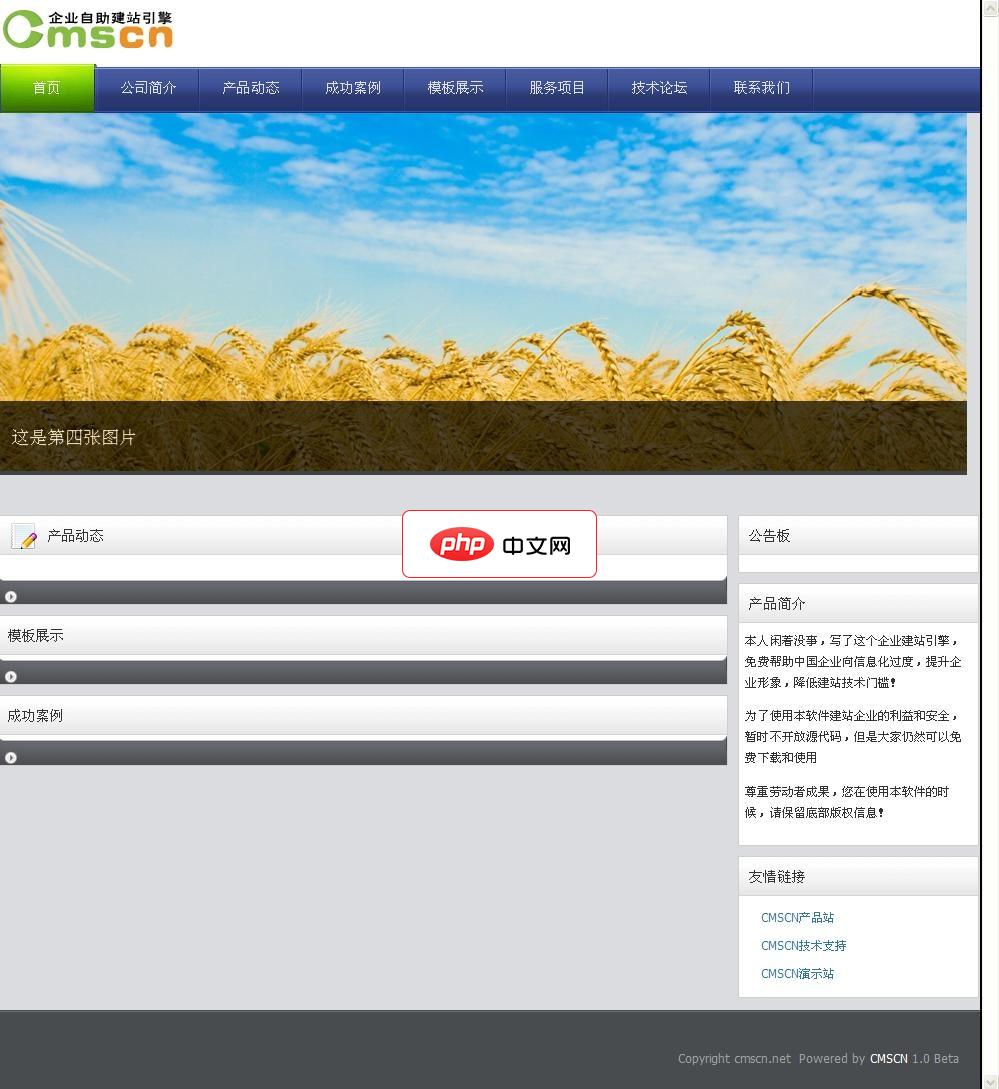Open 模板展示 in navigation bar
Viewport: 999px width, 1089px height.
click(455, 88)
